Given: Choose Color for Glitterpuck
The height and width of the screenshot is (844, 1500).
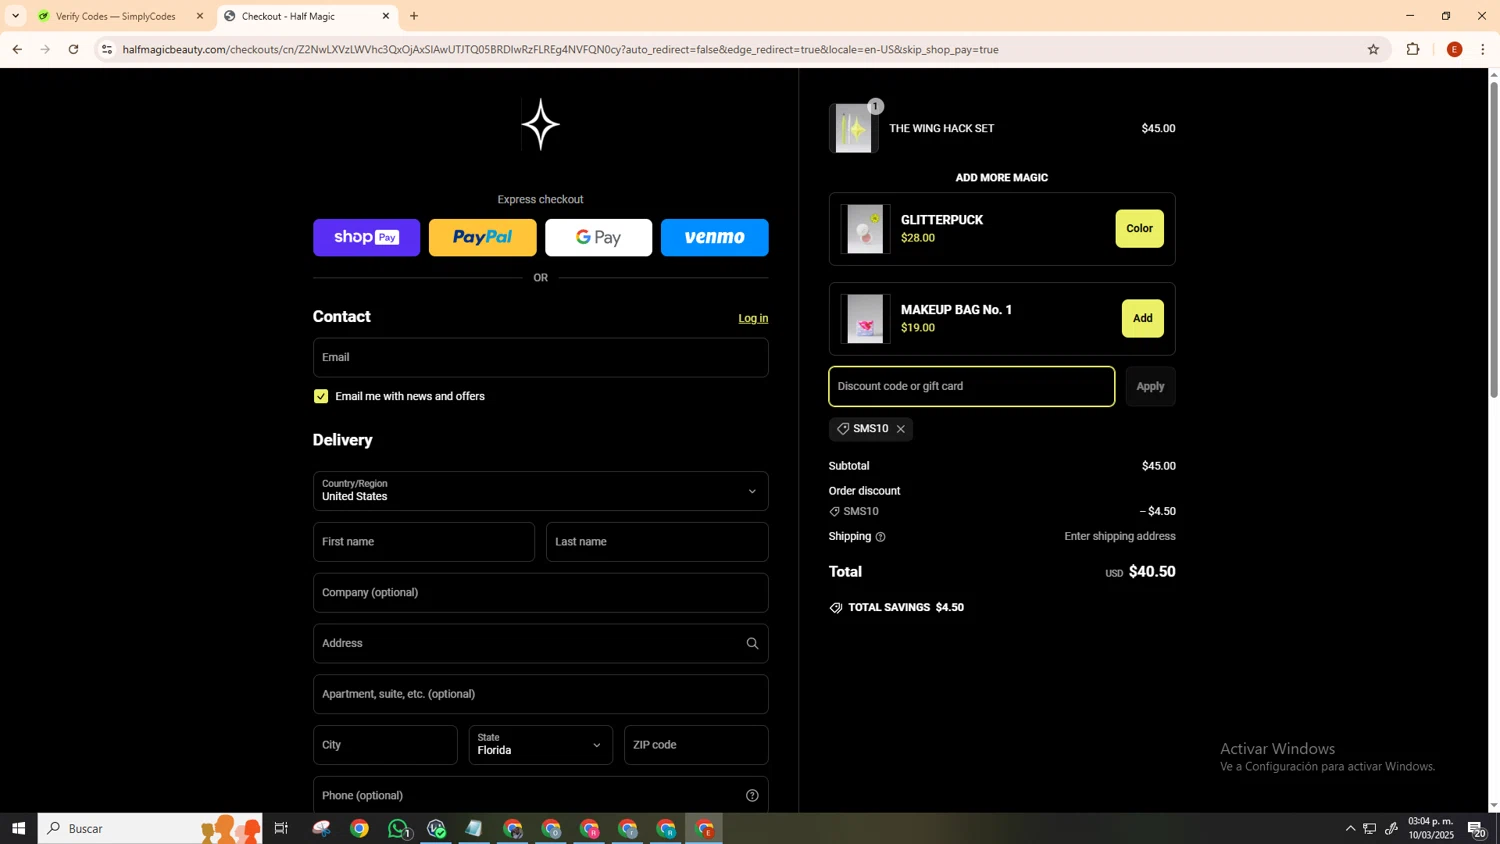Looking at the screenshot, I should pyautogui.click(x=1139, y=229).
